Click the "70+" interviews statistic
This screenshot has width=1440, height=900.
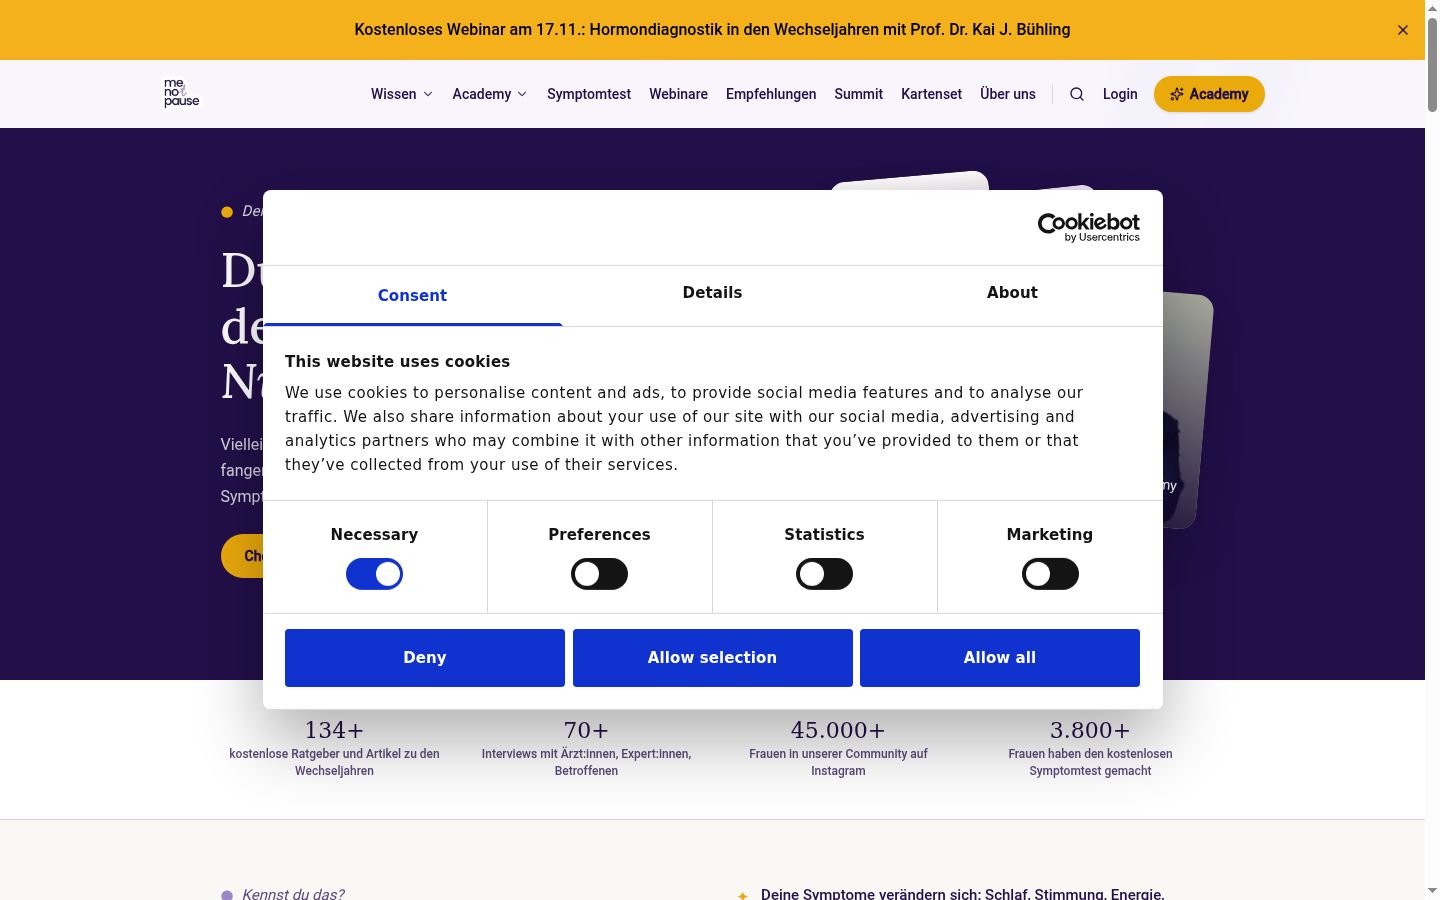[586, 730]
